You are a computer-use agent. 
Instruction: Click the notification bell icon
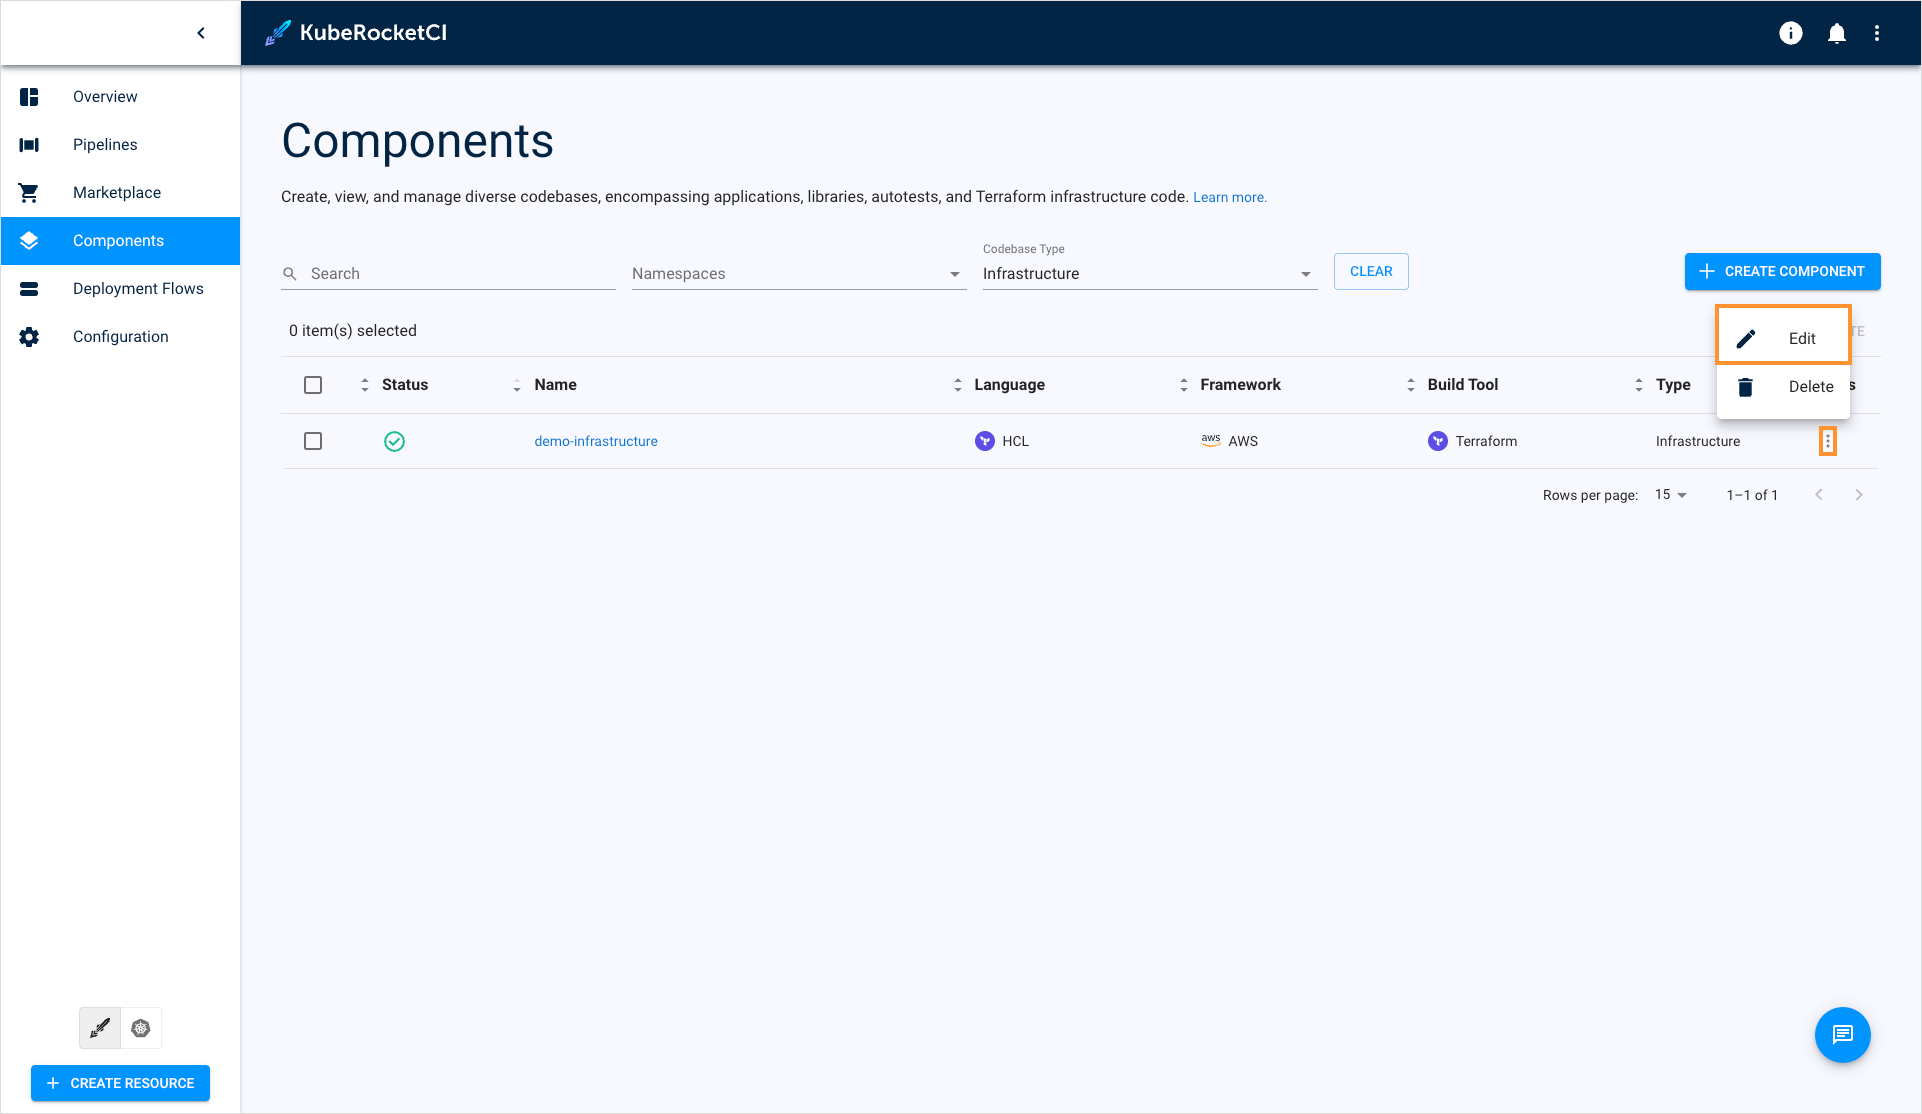1836,32
